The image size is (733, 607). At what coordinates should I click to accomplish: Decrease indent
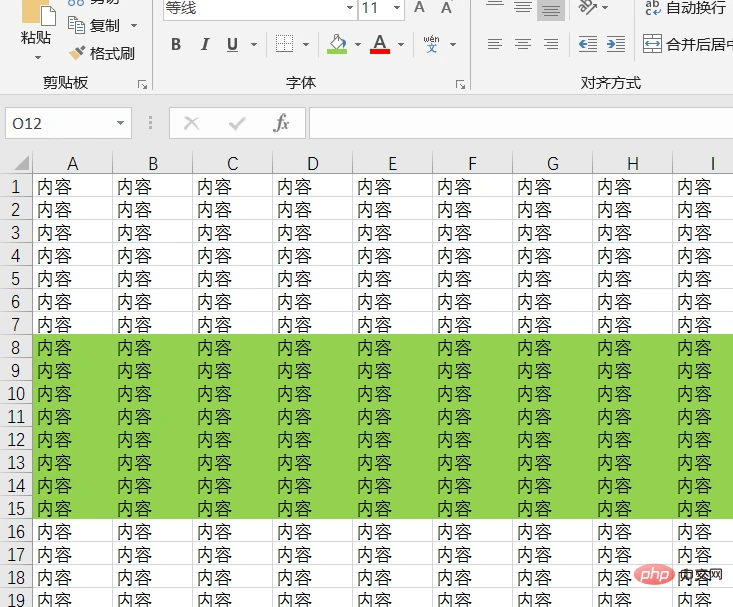point(588,44)
